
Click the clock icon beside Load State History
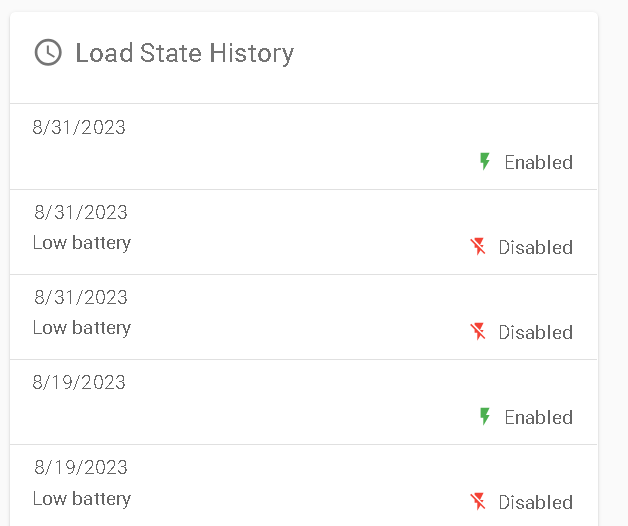point(48,52)
